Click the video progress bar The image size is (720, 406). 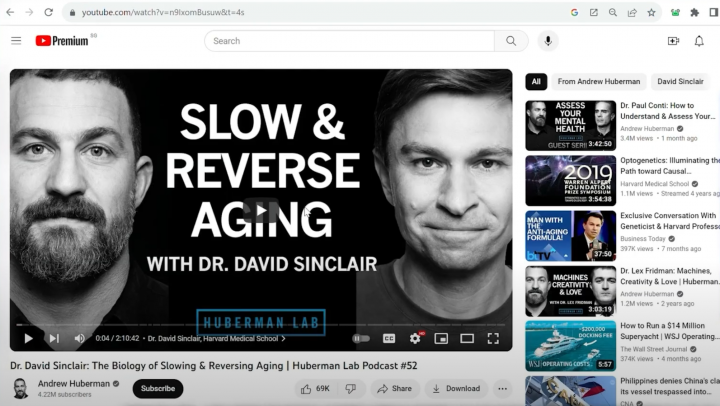260,325
